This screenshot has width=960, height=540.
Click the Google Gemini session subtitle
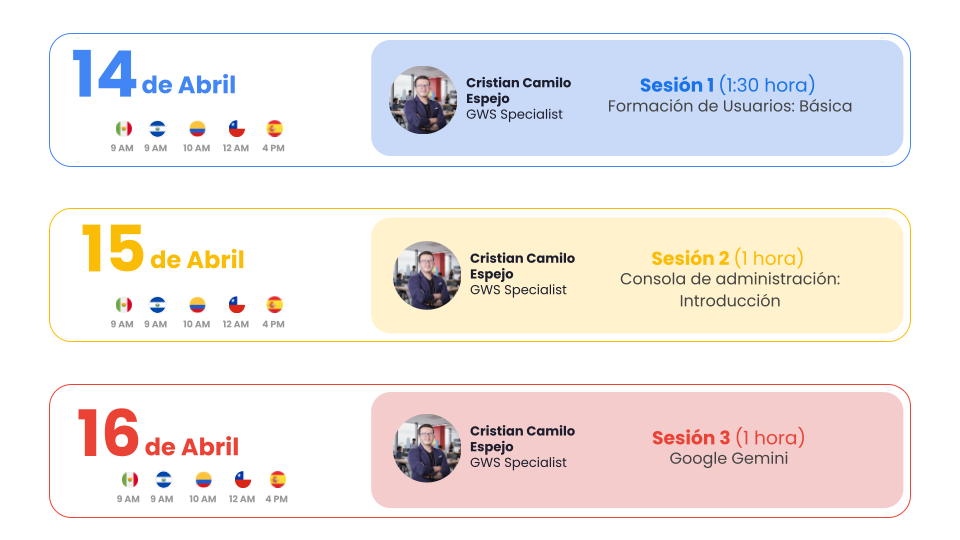click(728, 459)
